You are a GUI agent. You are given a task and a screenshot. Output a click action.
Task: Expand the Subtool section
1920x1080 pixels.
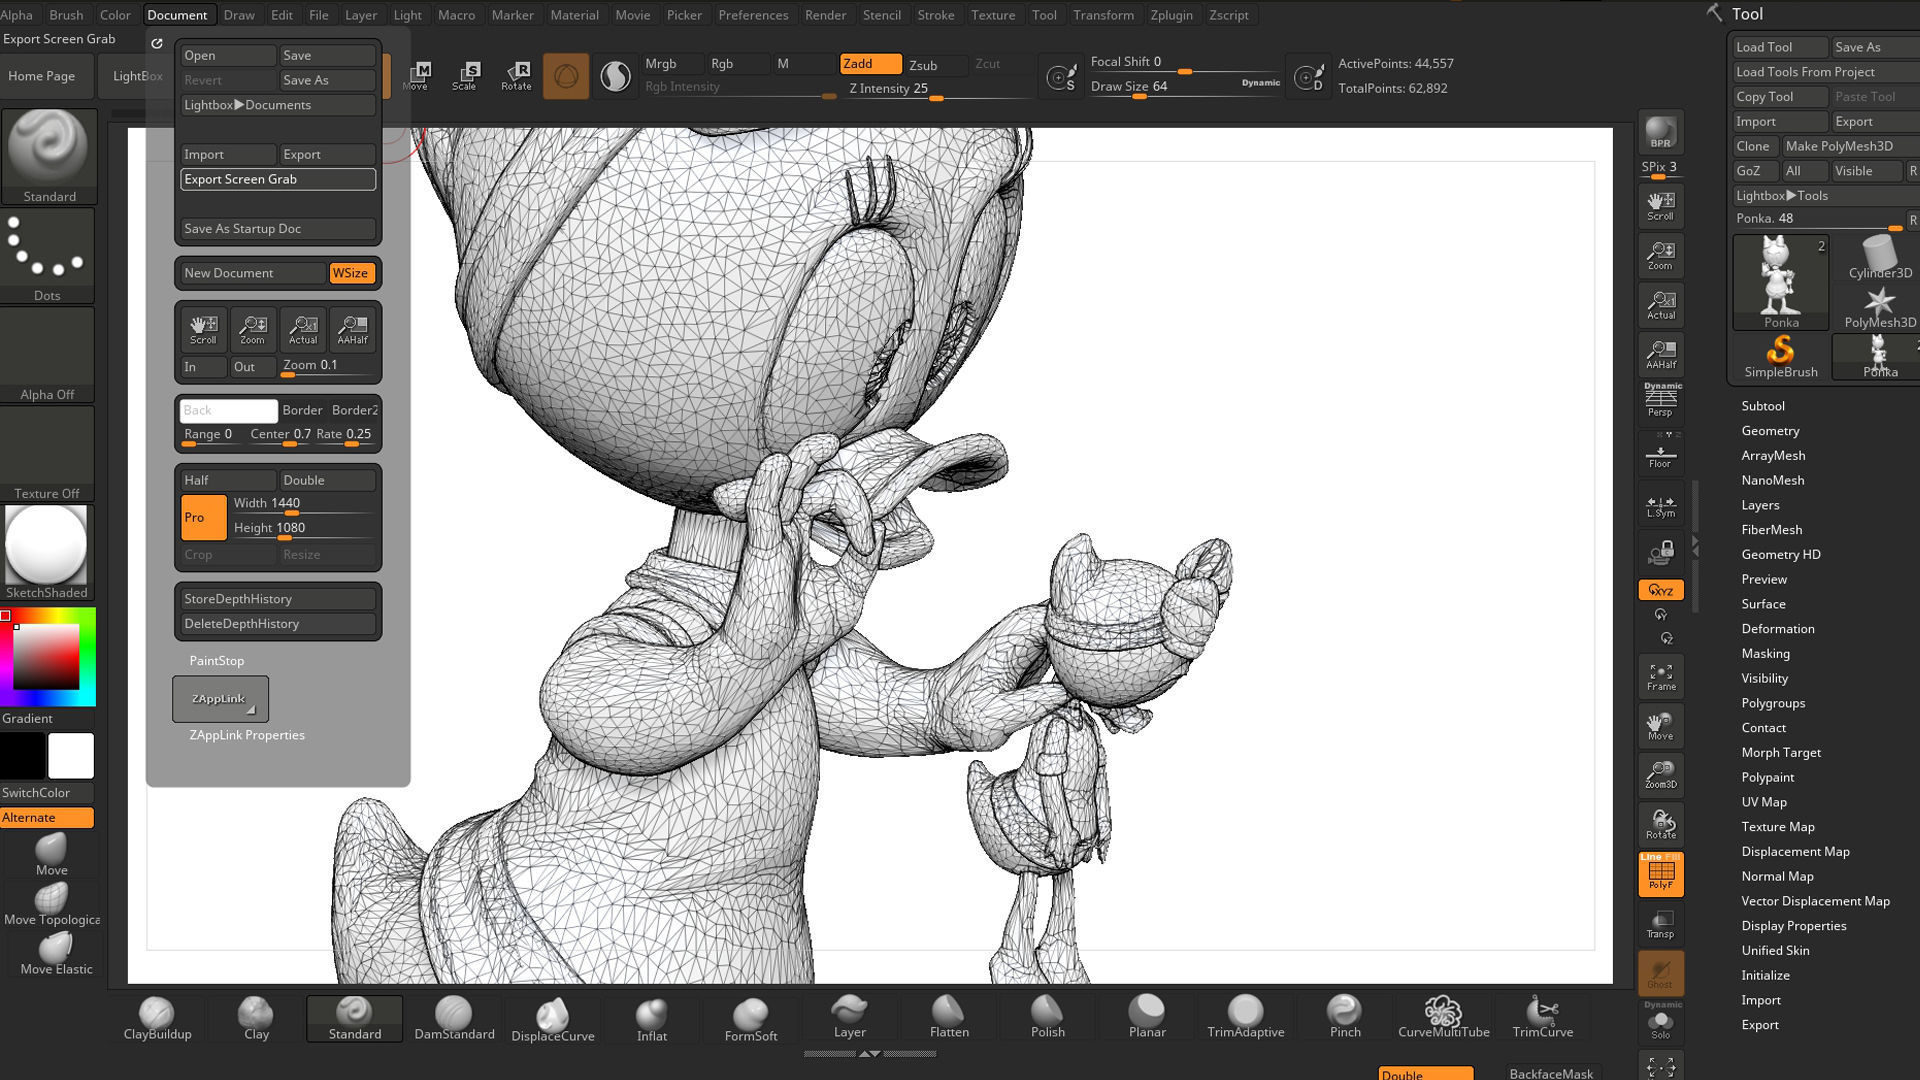(1763, 406)
